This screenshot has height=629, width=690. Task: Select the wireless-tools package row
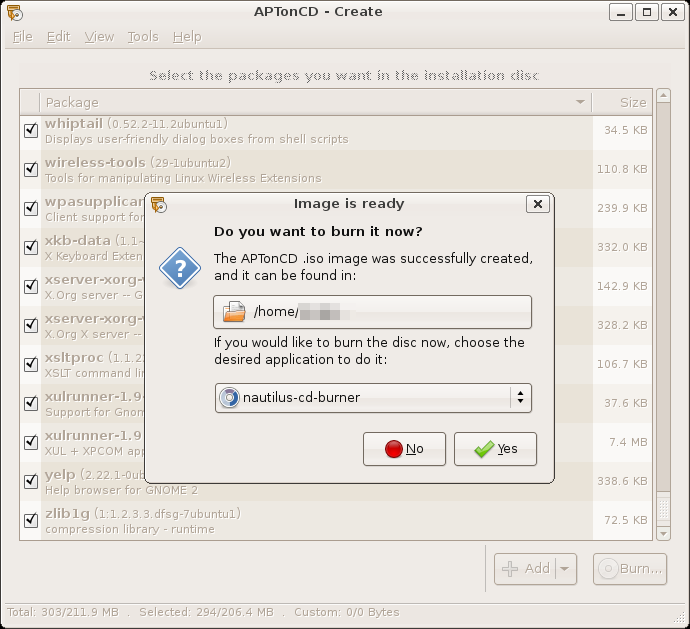click(x=336, y=169)
